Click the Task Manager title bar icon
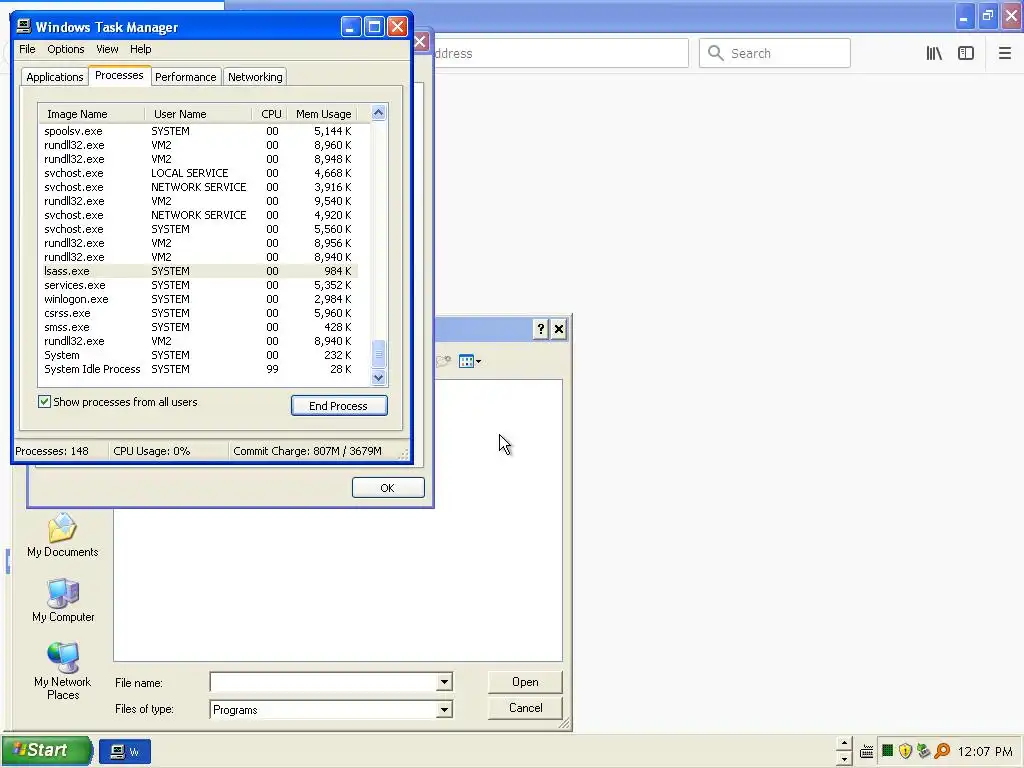This screenshot has height=768, width=1024. click(x=24, y=26)
